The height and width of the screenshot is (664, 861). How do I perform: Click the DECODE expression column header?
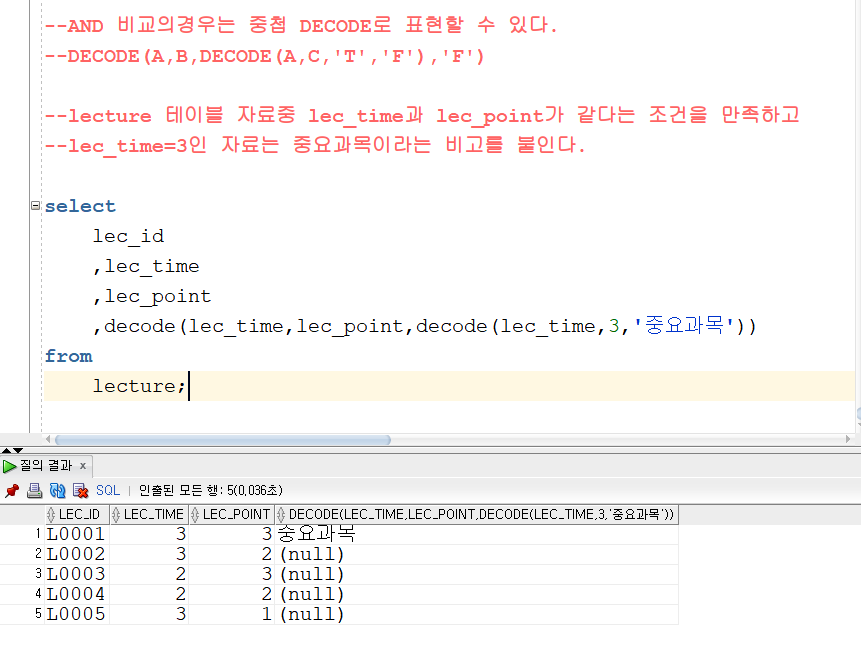click(x=476, y=515)
